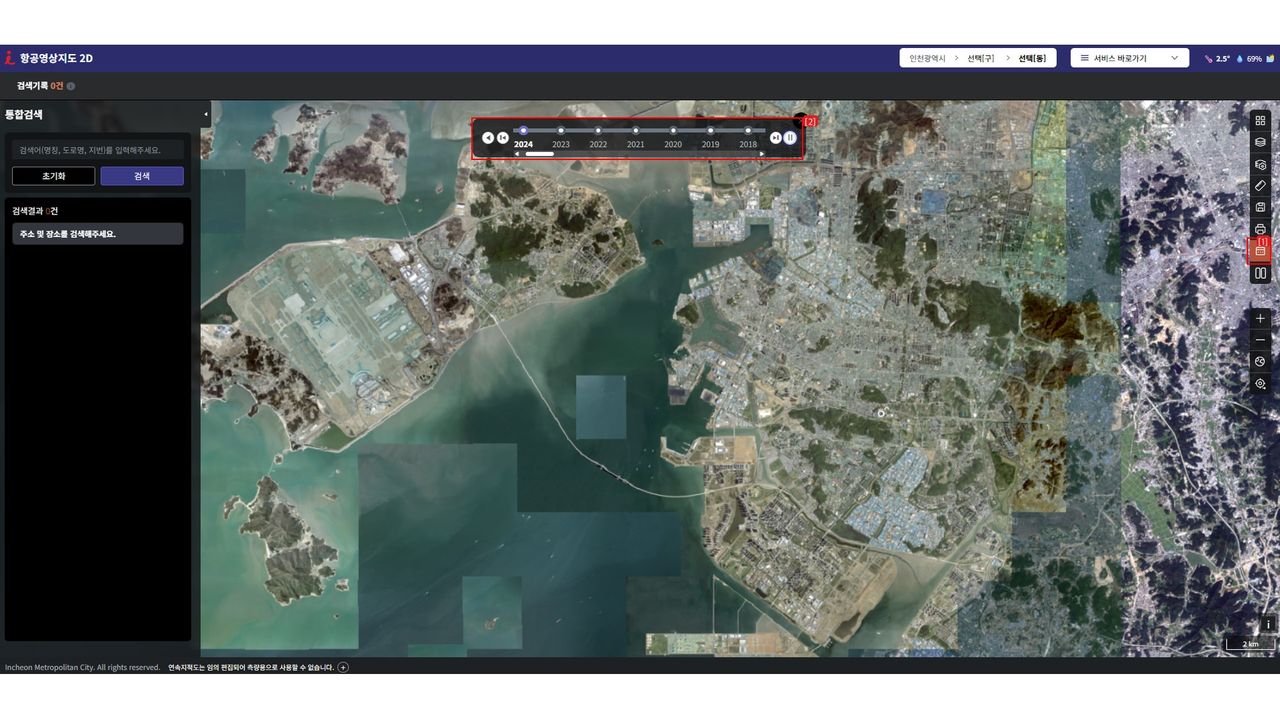Click the 검색 search button
This screenshot has width=1280, height=720.
tap(142, 176)
